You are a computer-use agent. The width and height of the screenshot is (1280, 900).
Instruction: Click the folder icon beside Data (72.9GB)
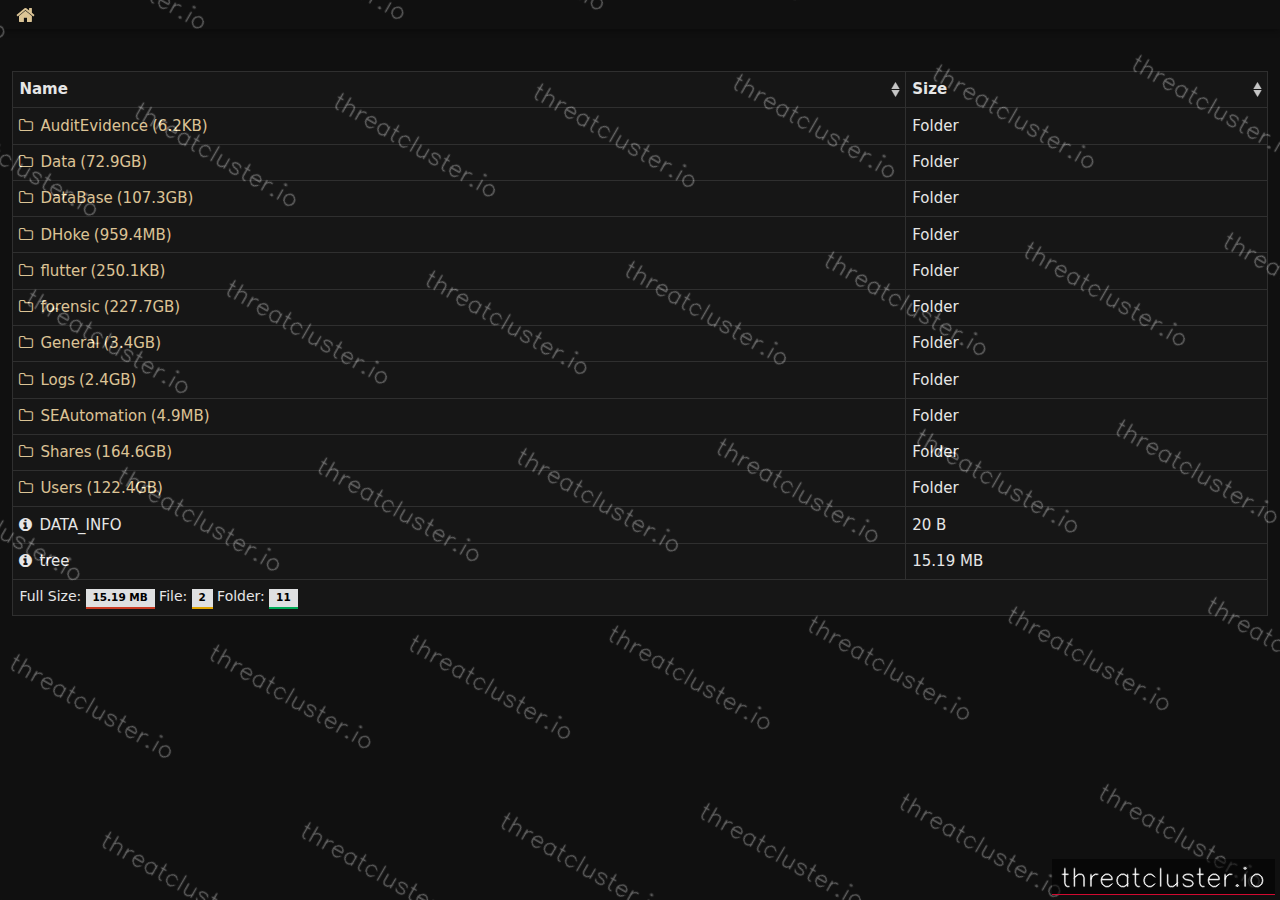pos(26,162)
